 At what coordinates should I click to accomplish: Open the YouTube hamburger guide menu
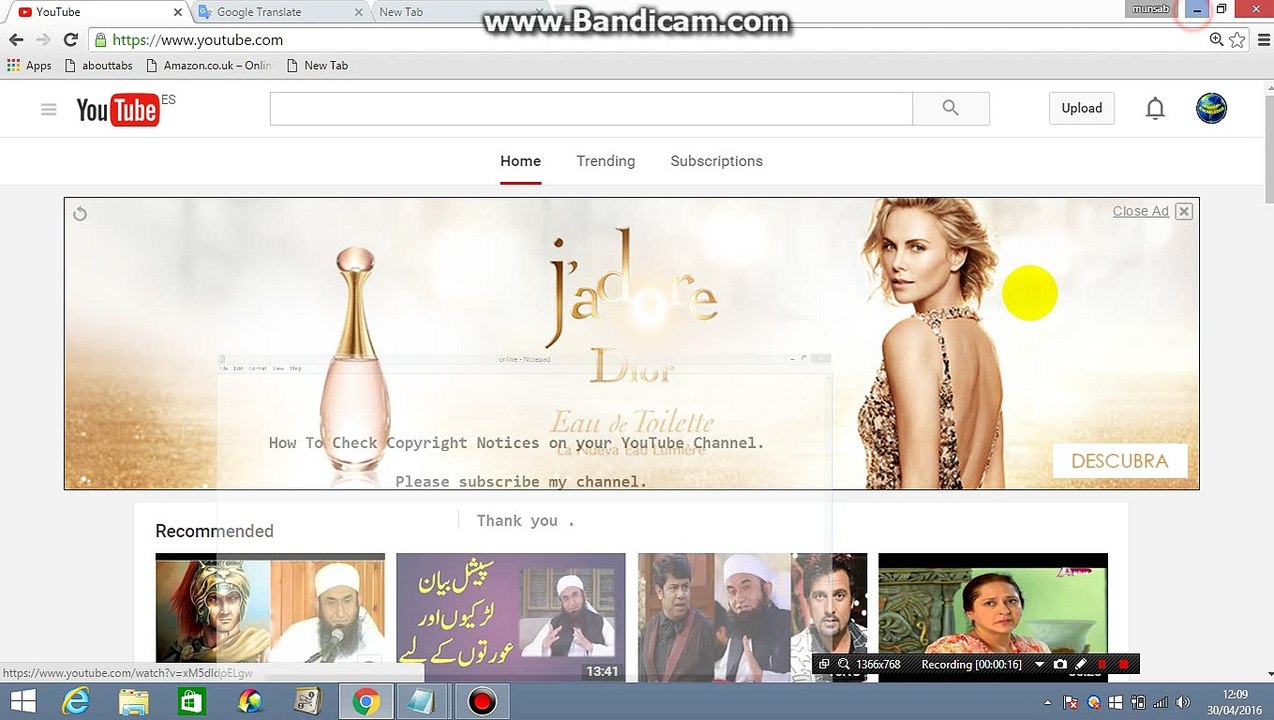coord(48,109)
